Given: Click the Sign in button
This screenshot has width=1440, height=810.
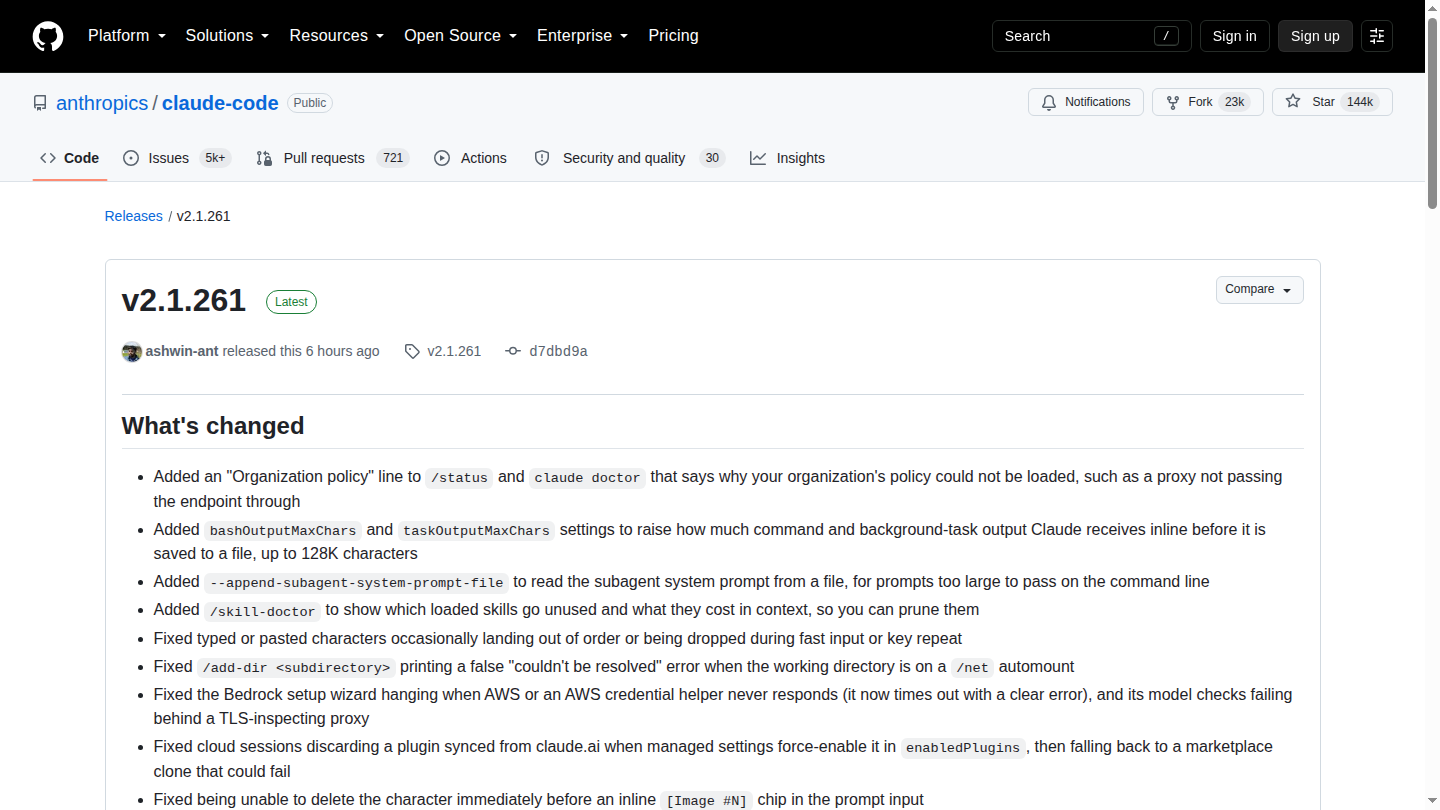Looking at the screenshot, I should coord(1235,36).
